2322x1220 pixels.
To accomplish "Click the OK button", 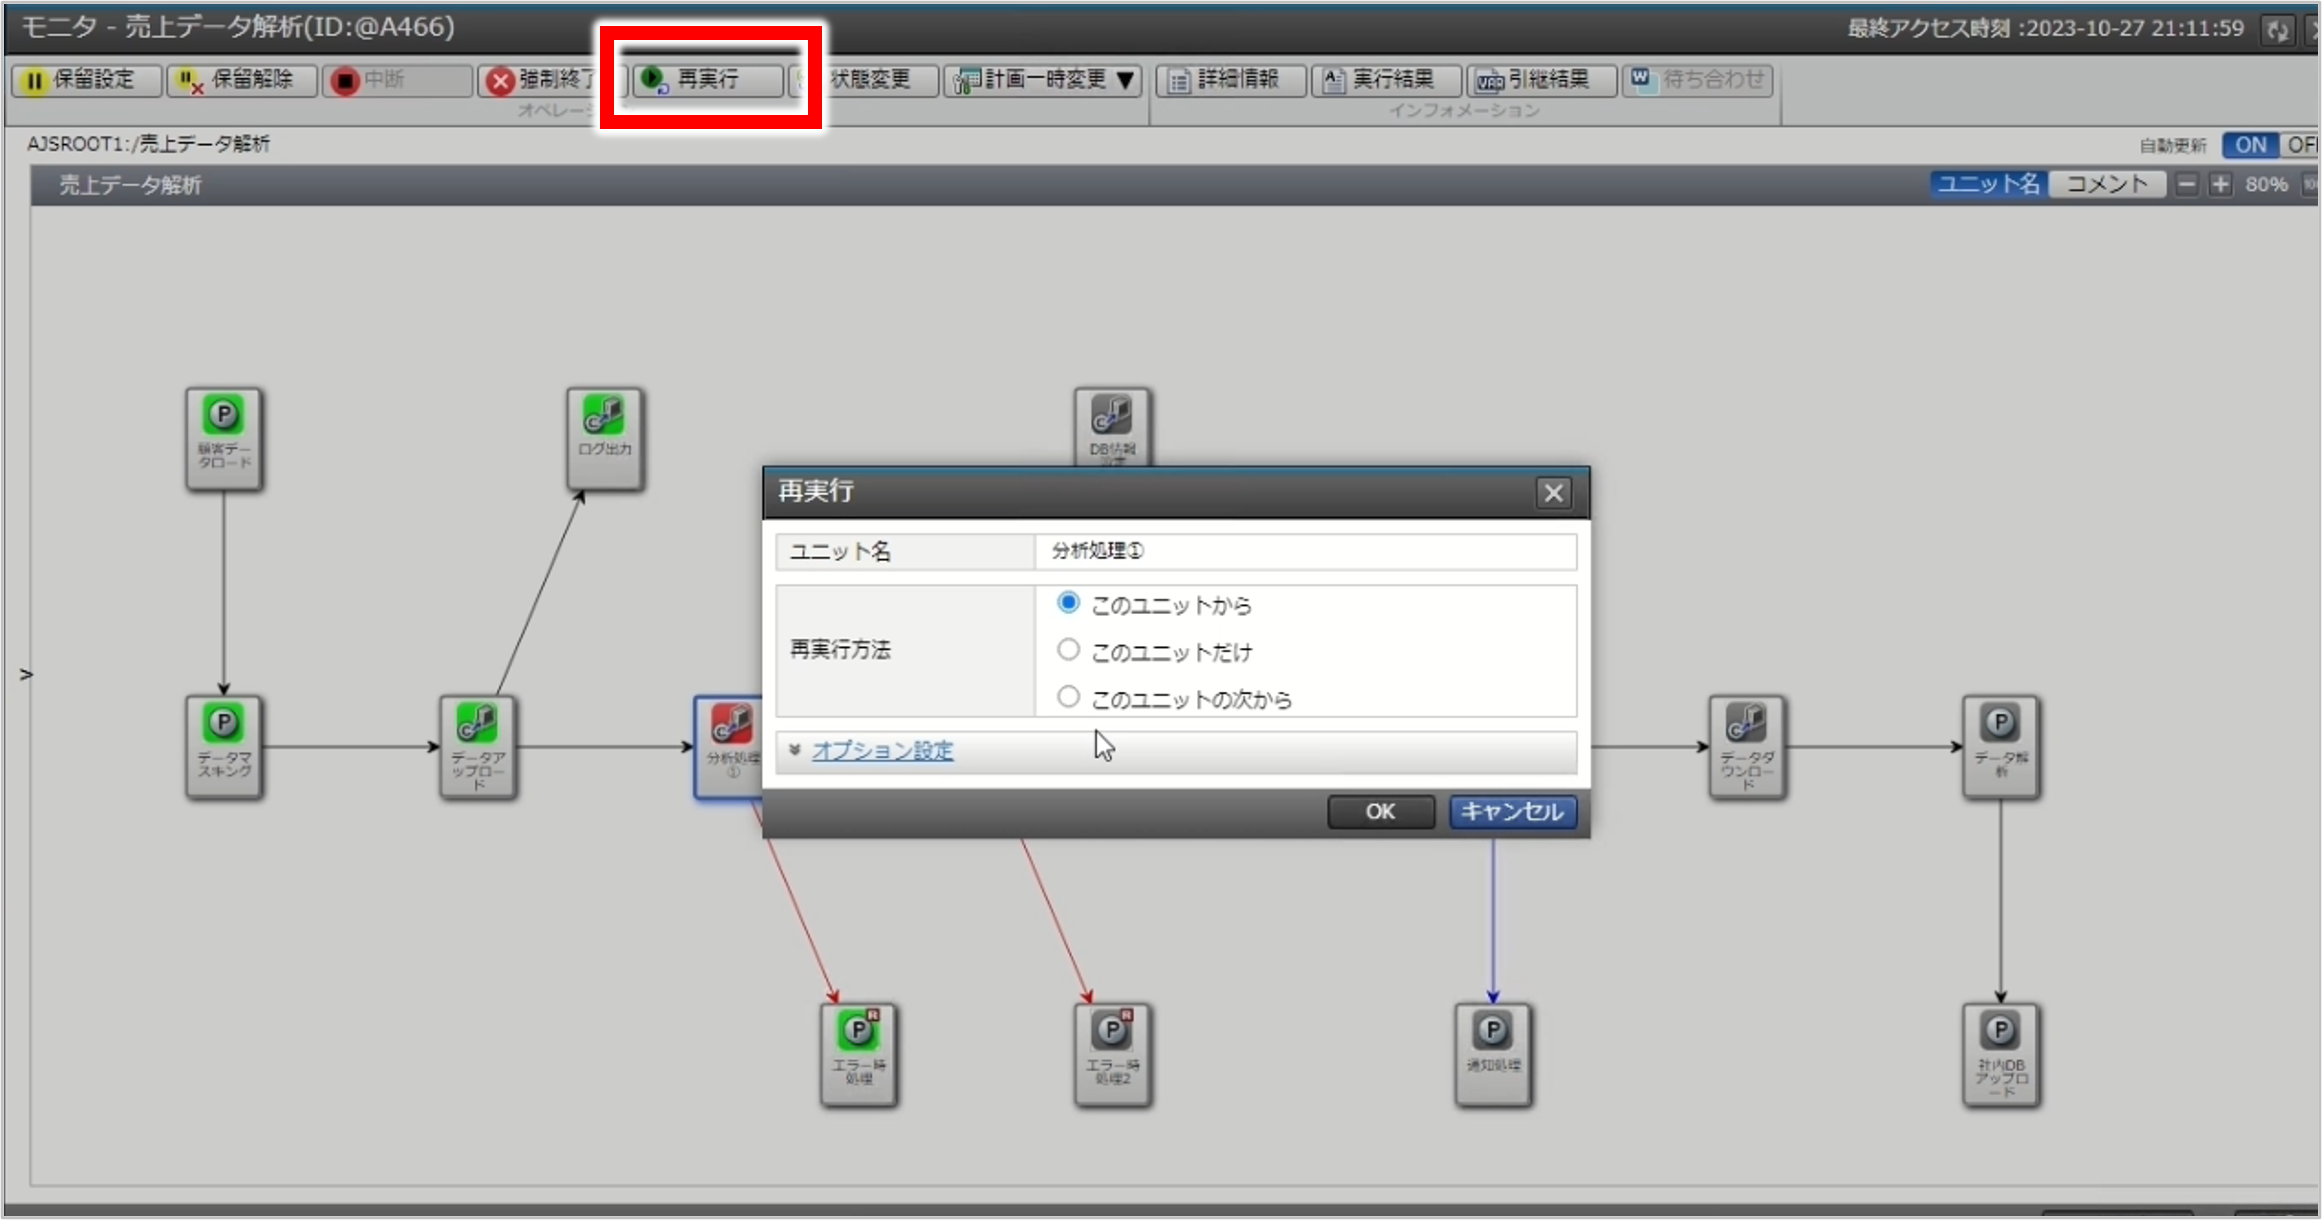I will (x=1378, y=813).
